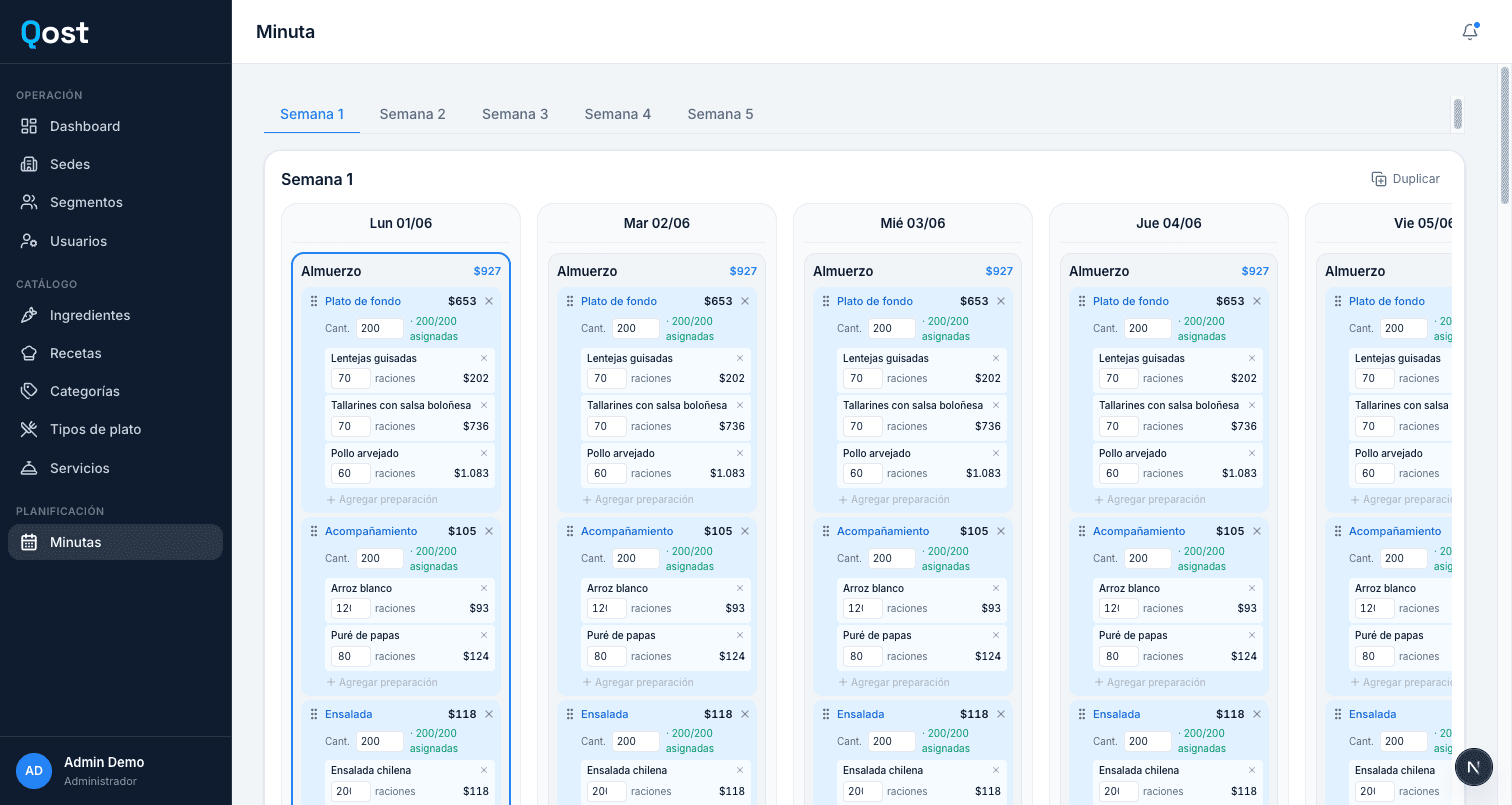This screenshot has height=805, width=1512.
Task: Click Tuesday's Plato de fondo title link
Action: [x=619, y=301]
